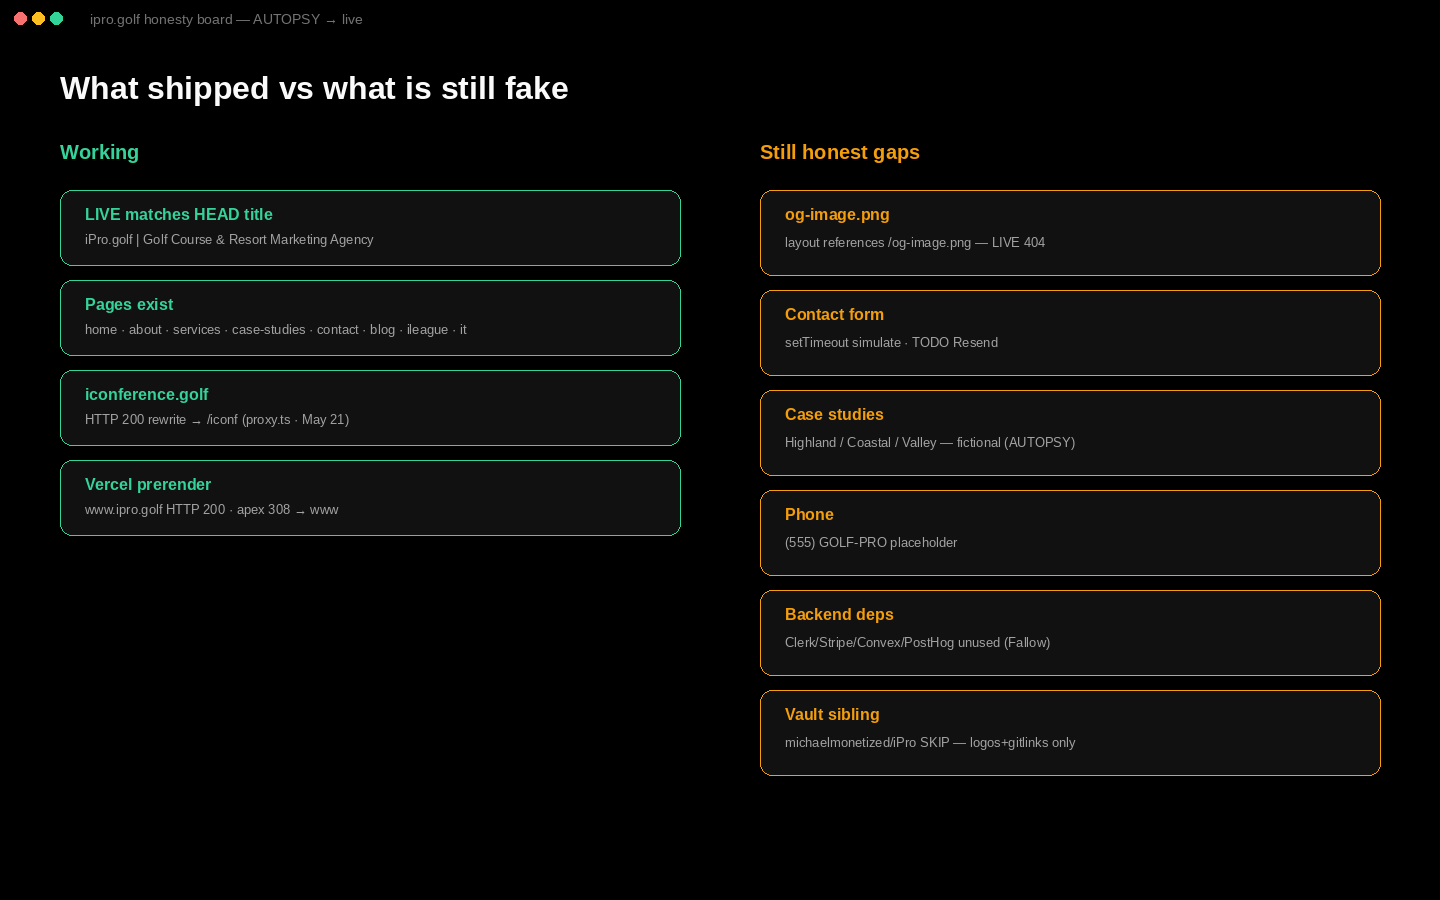Click the Contact form gap card
This screenshot has height=900, width=1440.
(x=1070, y=333)
